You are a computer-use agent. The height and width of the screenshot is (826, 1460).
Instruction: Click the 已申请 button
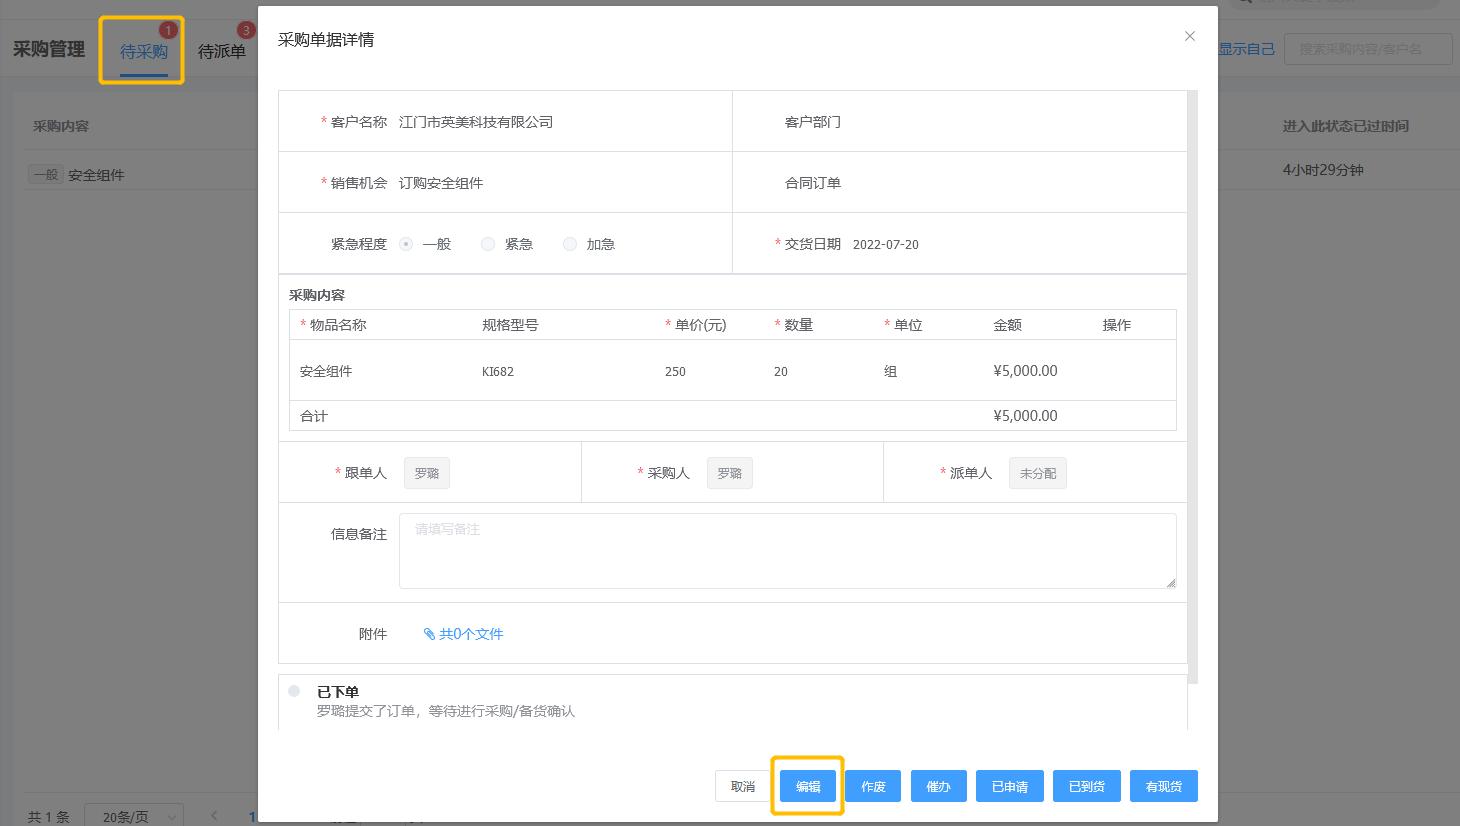(1010, 786)
